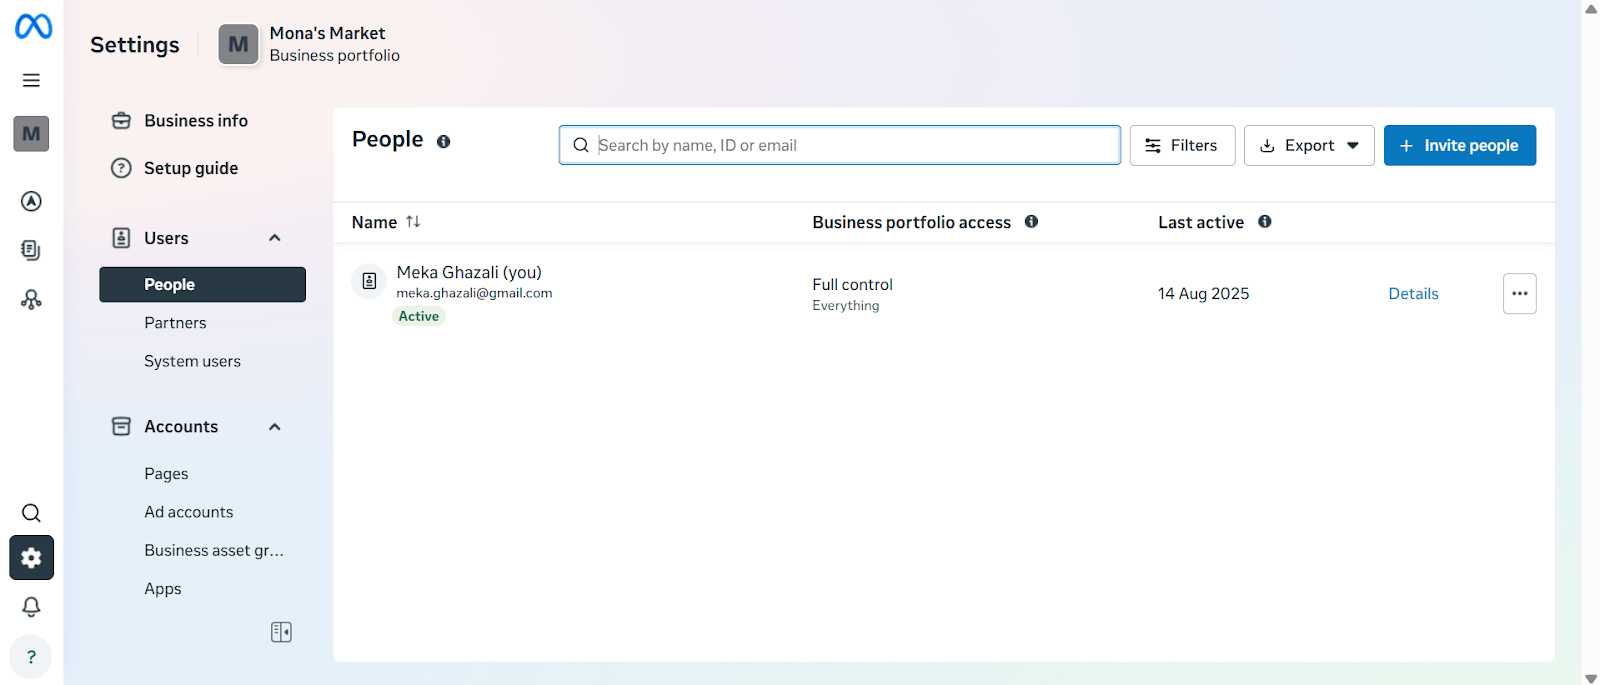The image size is (1600, 685).
Task: Open the notifications bell icon
Action: [32, 607]
